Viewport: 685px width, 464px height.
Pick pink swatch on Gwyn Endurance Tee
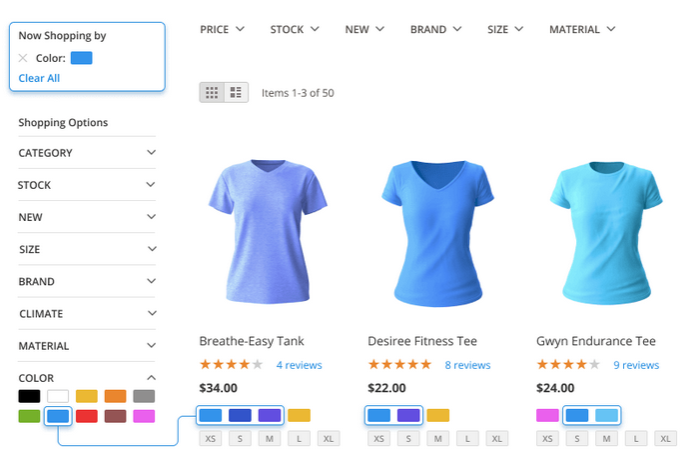tap(547, 415)
